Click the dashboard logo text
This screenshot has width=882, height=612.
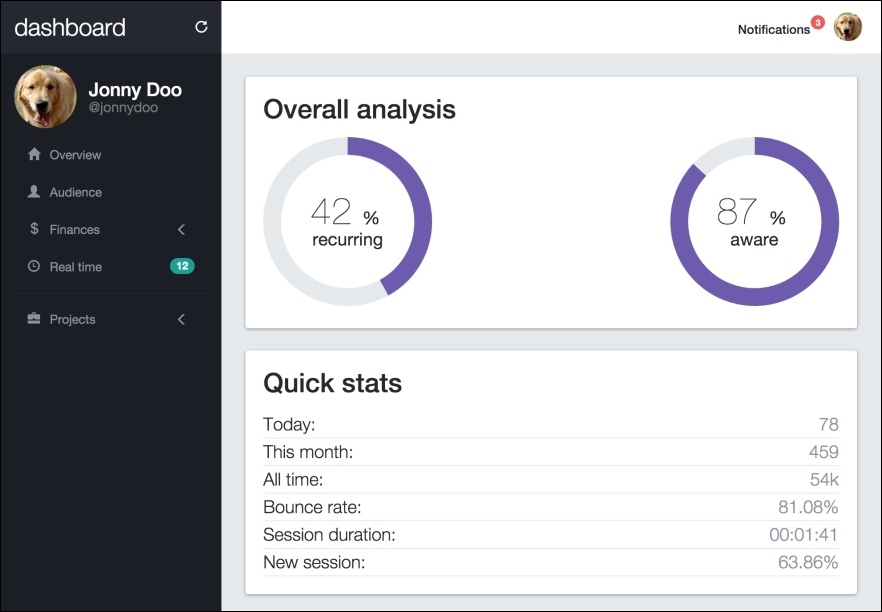(68, 27)
